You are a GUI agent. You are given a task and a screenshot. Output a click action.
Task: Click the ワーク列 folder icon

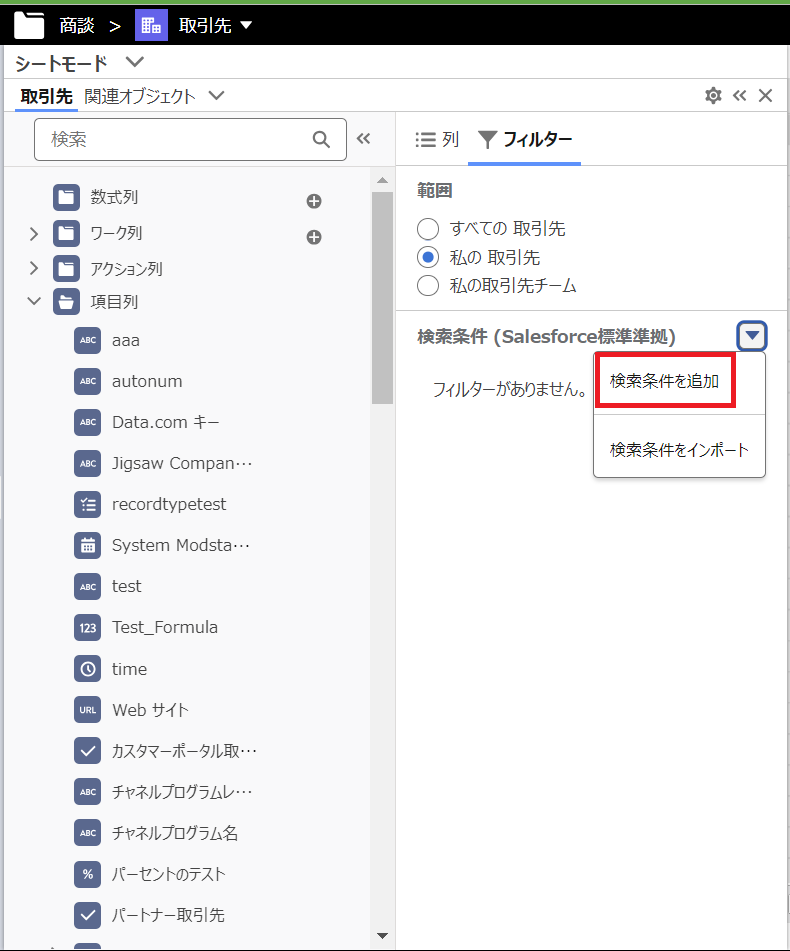pyautogui.click(x=66, y=233)
